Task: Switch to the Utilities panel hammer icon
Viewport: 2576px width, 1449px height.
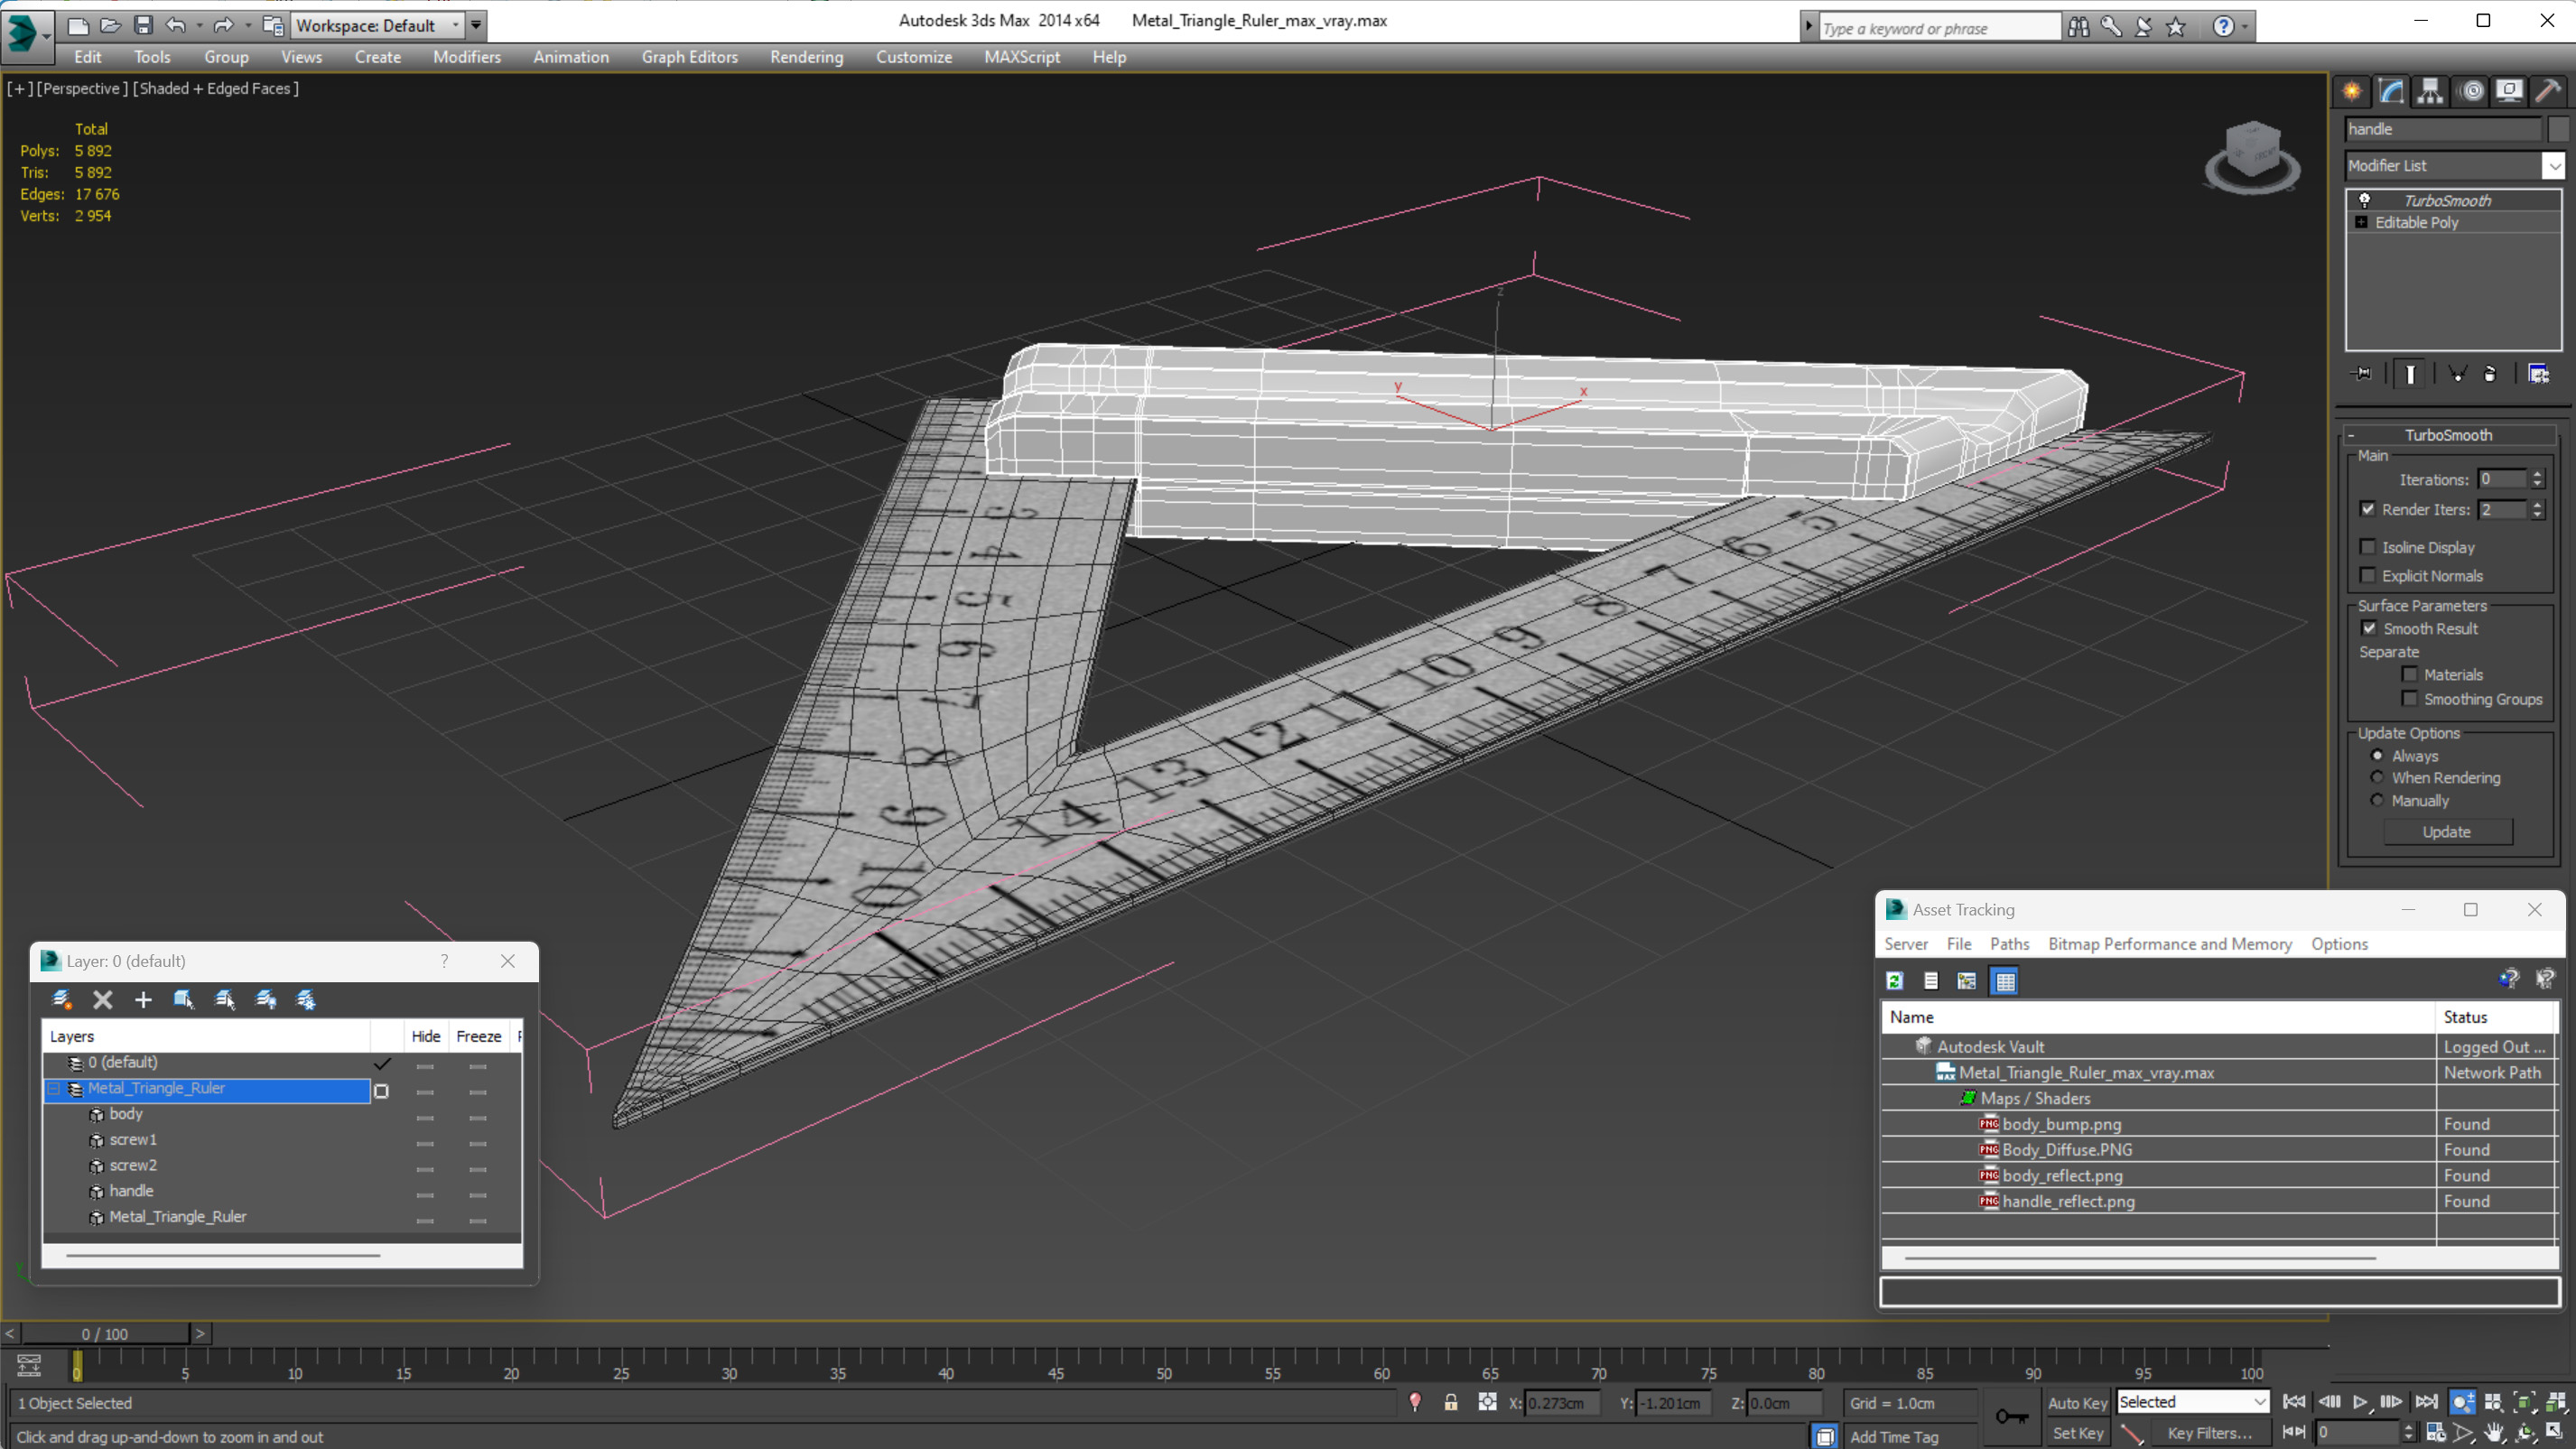Action: pos(2548,92)
